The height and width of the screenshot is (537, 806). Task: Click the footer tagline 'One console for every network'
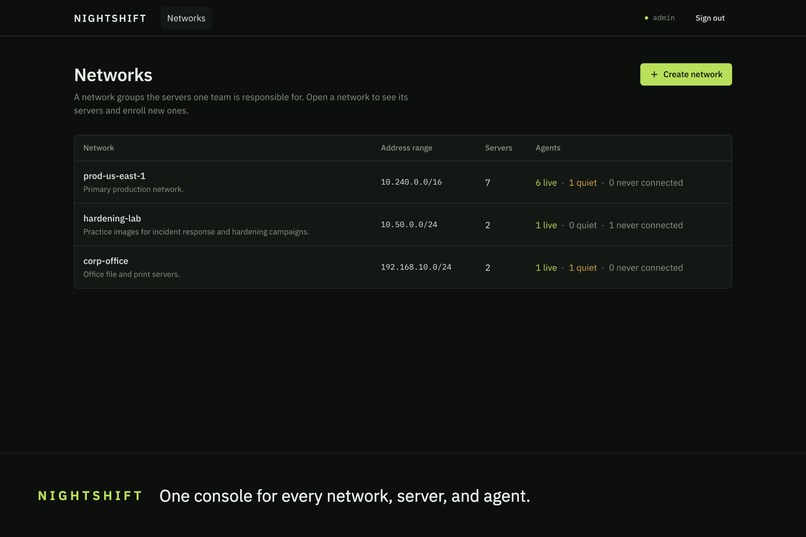(344, 496)
